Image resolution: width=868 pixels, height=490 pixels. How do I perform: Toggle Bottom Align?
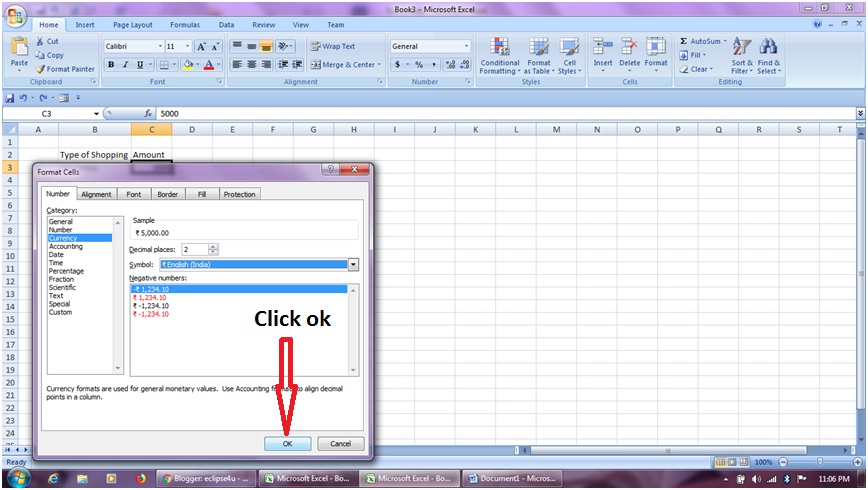coord(266,47)
